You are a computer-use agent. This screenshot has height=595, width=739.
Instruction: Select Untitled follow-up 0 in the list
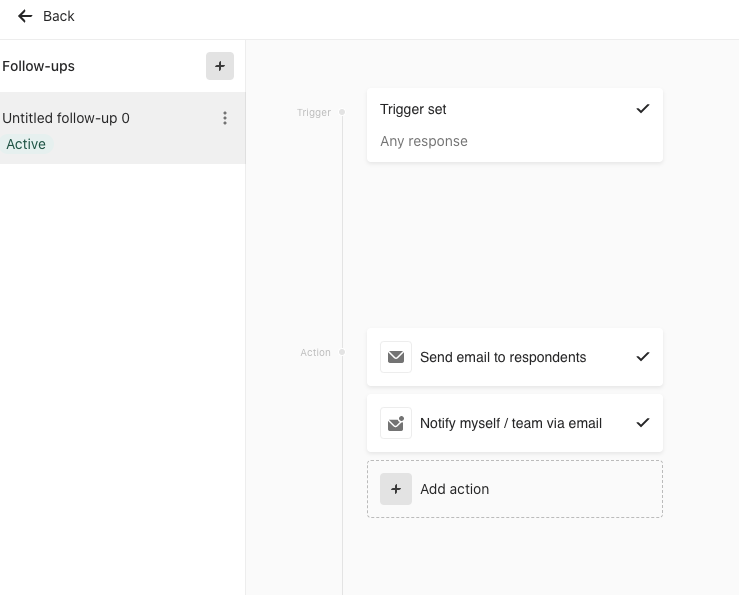(x=123, y=128)
